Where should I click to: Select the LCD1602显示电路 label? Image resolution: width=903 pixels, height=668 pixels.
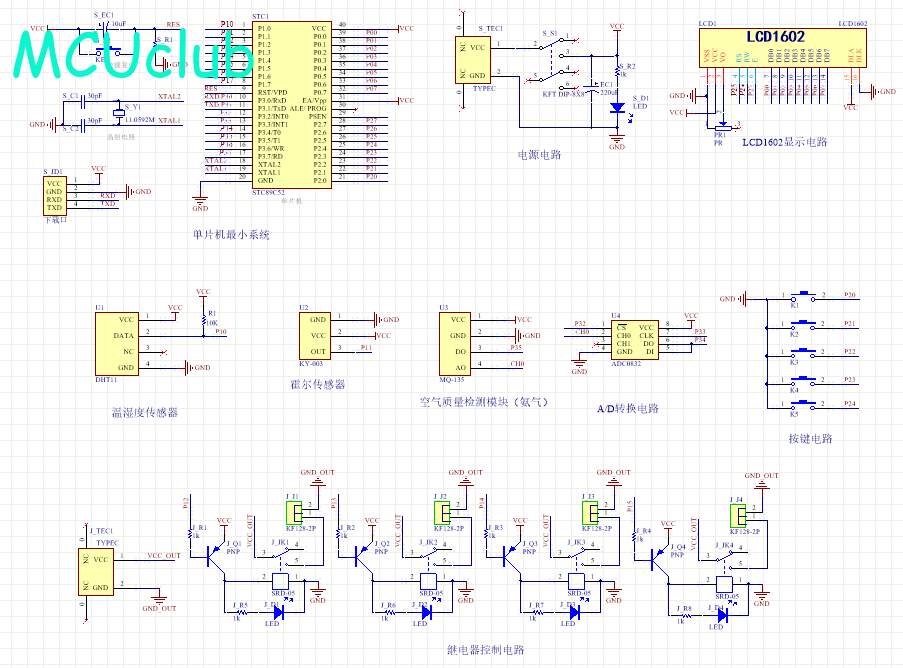[x=784, y=142]
